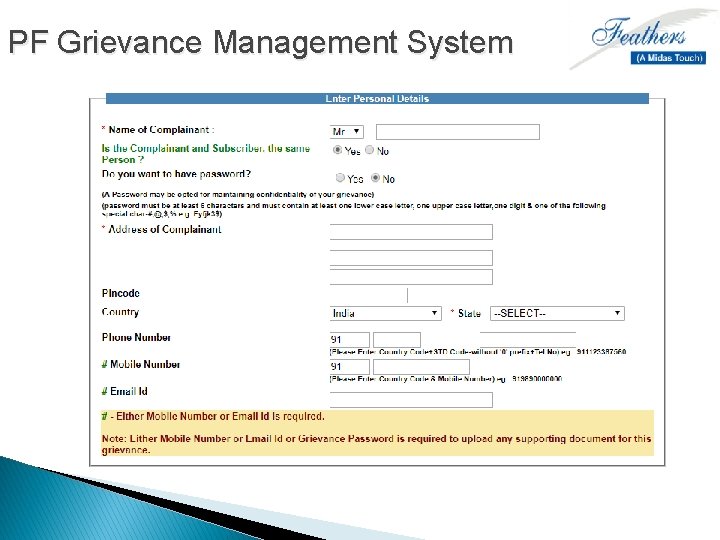
Task: Click phone telephone number field
Action: pos(528,340)
